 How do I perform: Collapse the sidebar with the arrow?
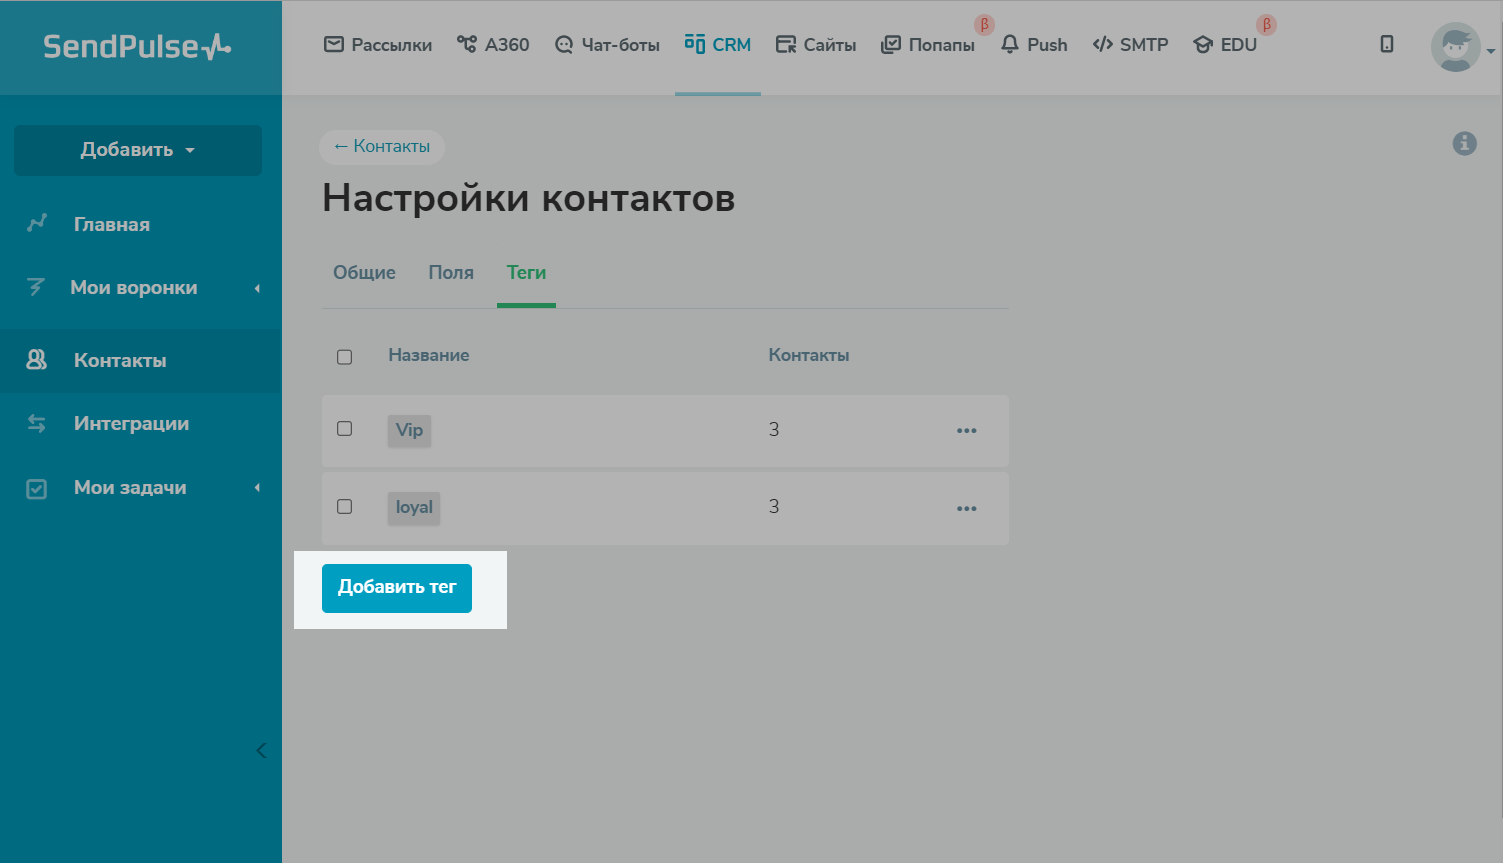click(x=261, y=750)
